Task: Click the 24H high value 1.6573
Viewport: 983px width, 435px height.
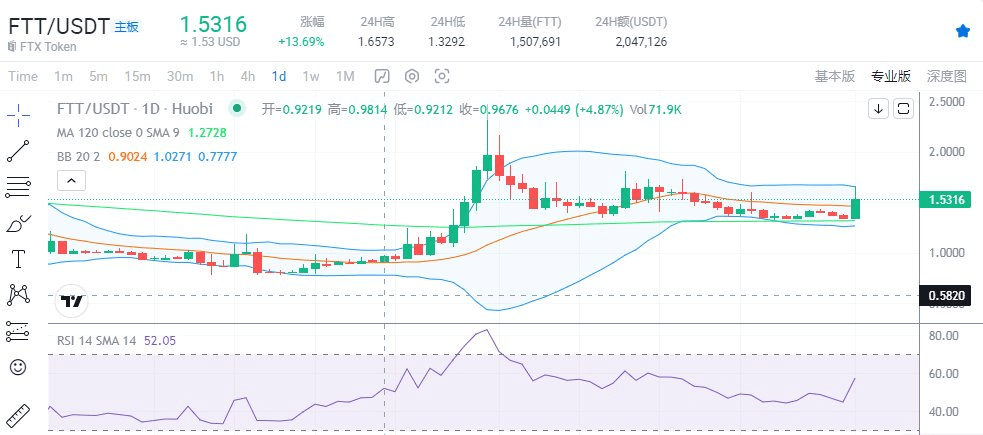Action: [376, 42]
